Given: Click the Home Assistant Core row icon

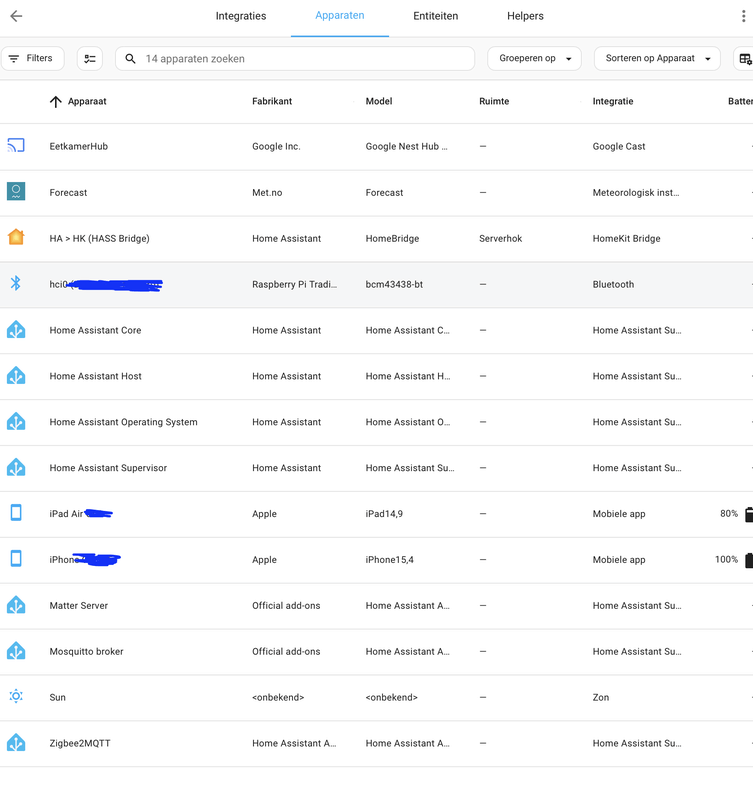Looking at the screenshot, I should (x=16, y=330).
